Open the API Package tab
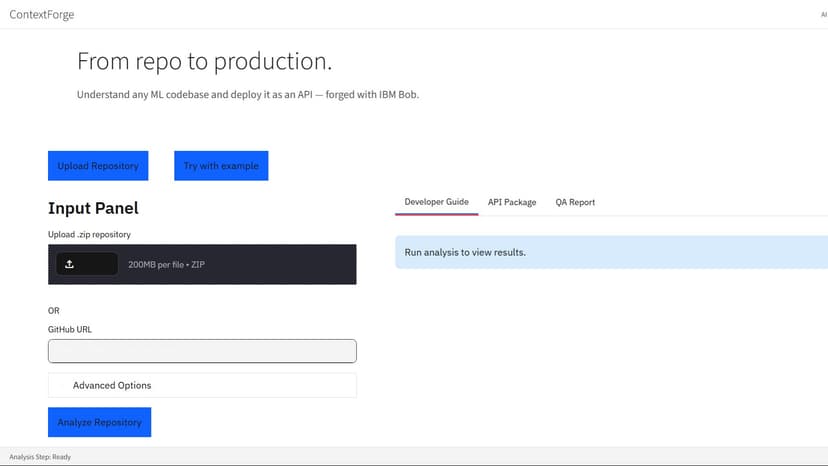828x466 pixels. click(512, 202)
